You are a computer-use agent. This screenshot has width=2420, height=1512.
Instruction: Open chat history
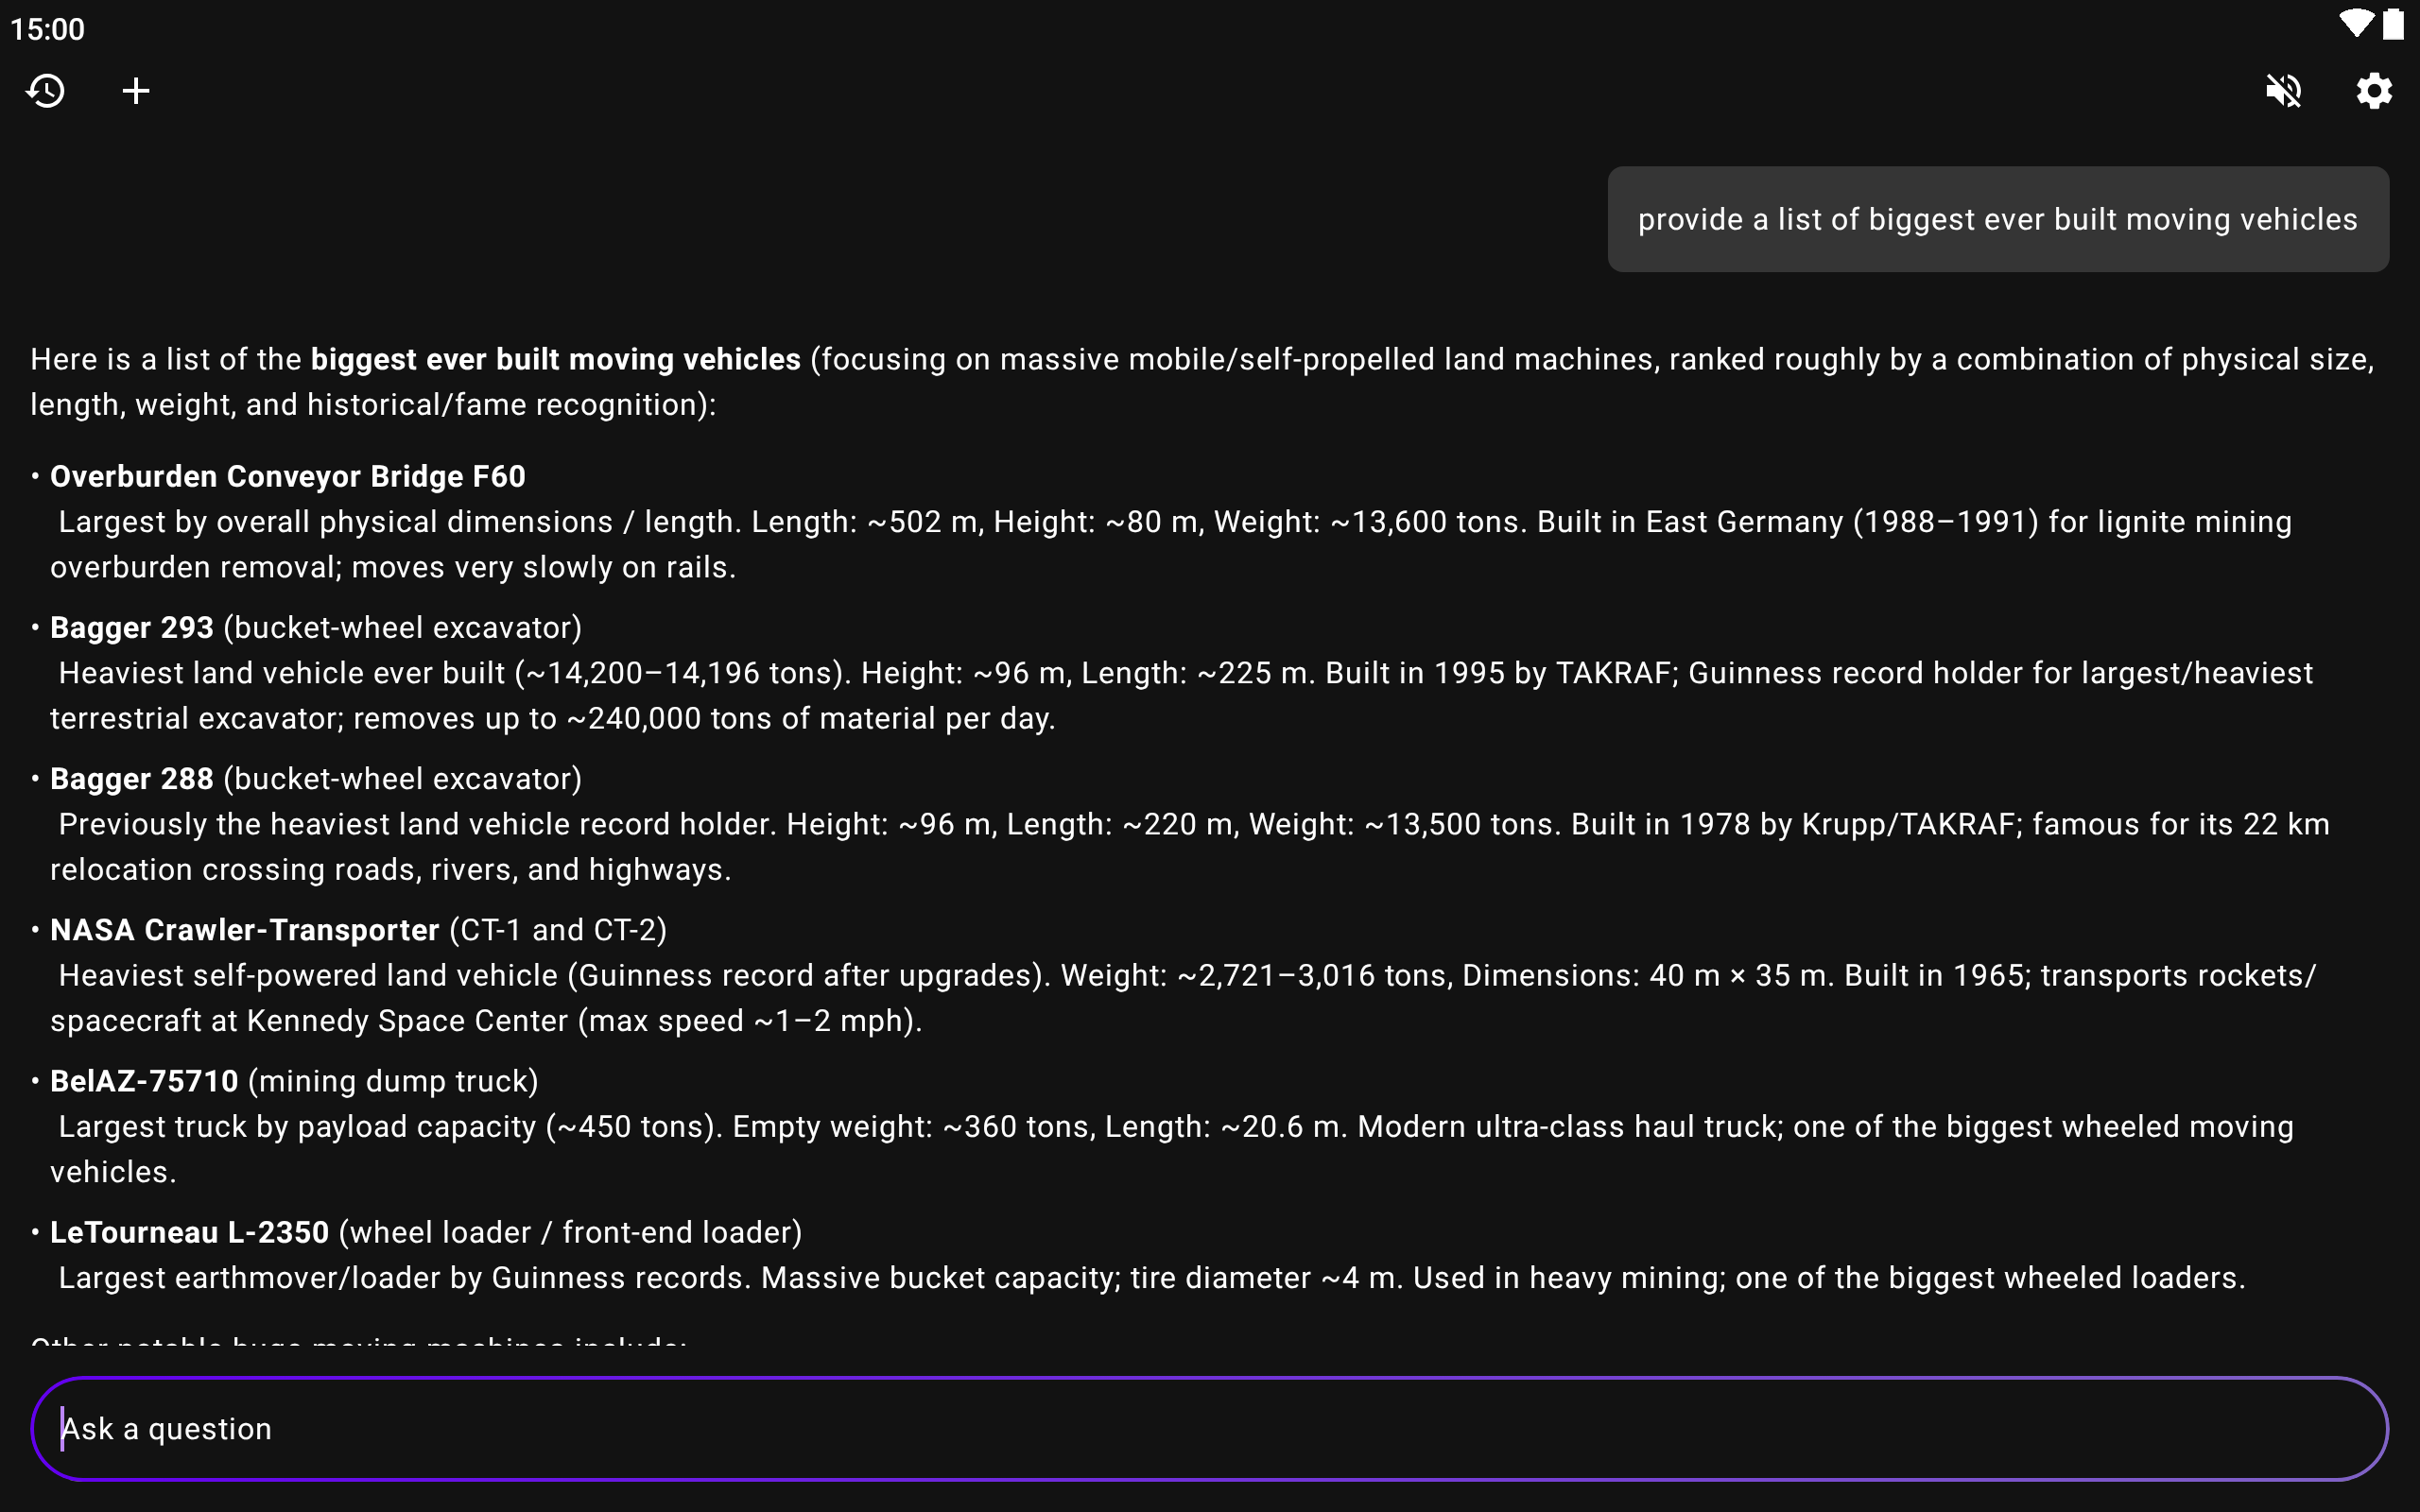46,91
